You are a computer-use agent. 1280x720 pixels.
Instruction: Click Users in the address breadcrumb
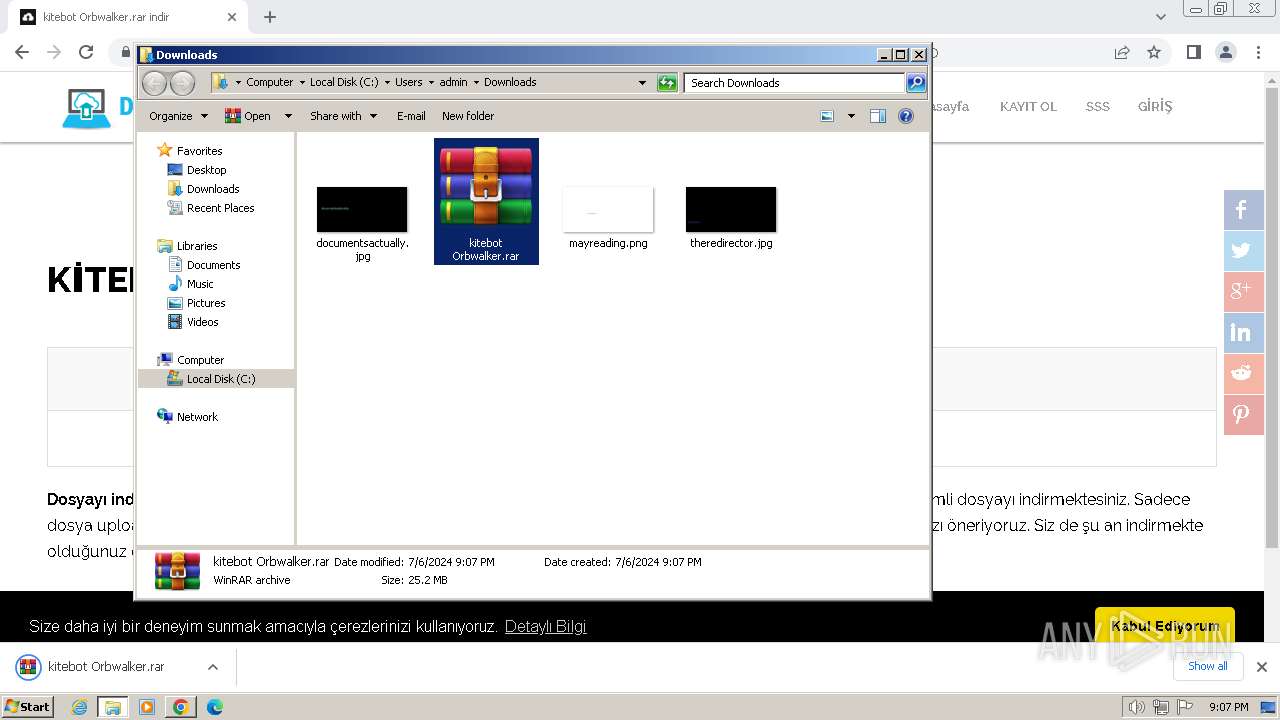pyautogui.click(x=408, y=83)
